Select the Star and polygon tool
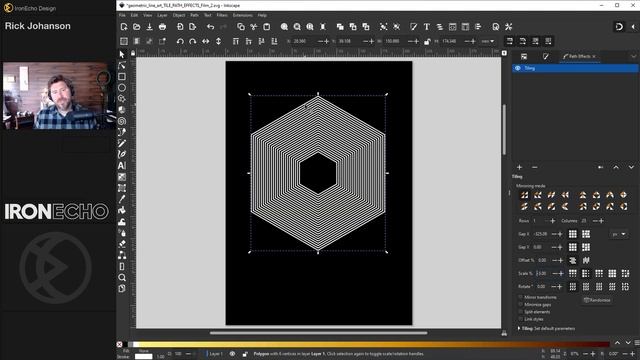This screenshot has height=360, width=640. pyautogui.click(x=122, y=99)
